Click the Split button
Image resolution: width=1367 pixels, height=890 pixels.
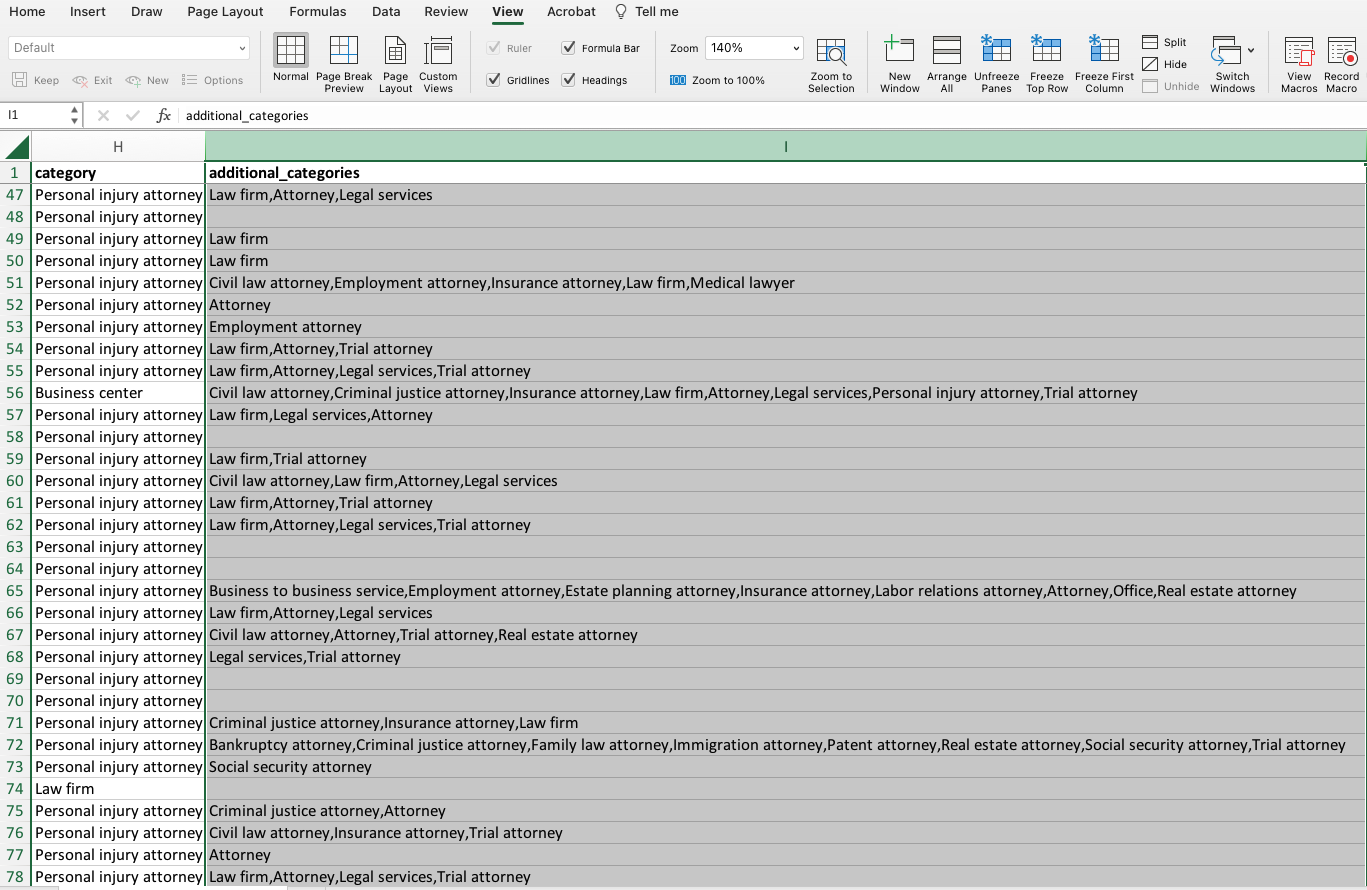click(1164, 42)
